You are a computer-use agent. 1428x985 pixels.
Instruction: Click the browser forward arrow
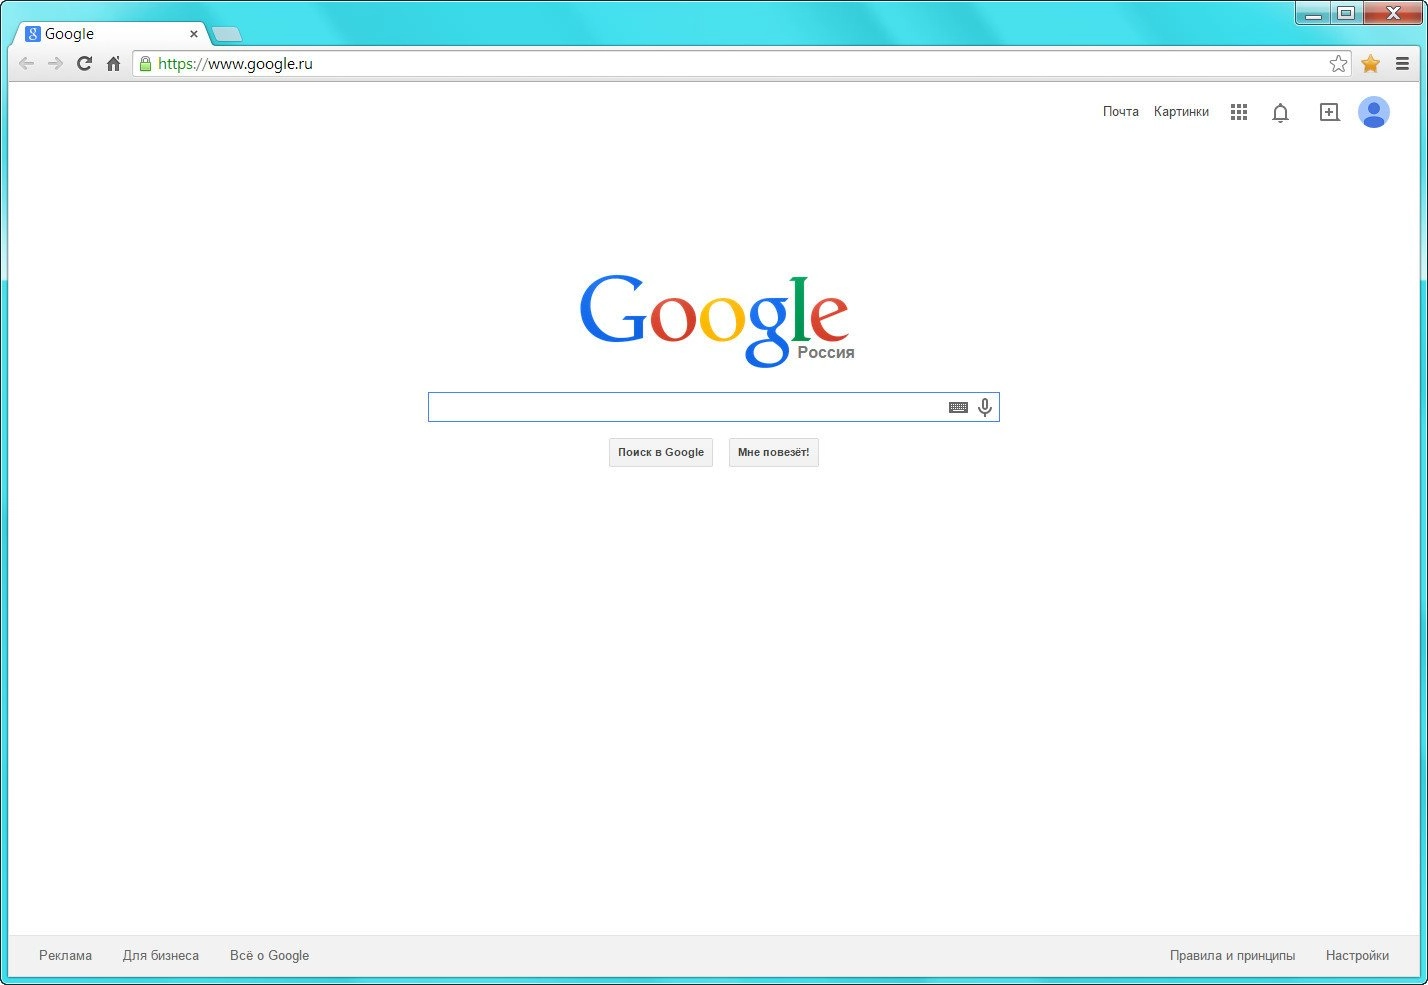pos(55,63)
